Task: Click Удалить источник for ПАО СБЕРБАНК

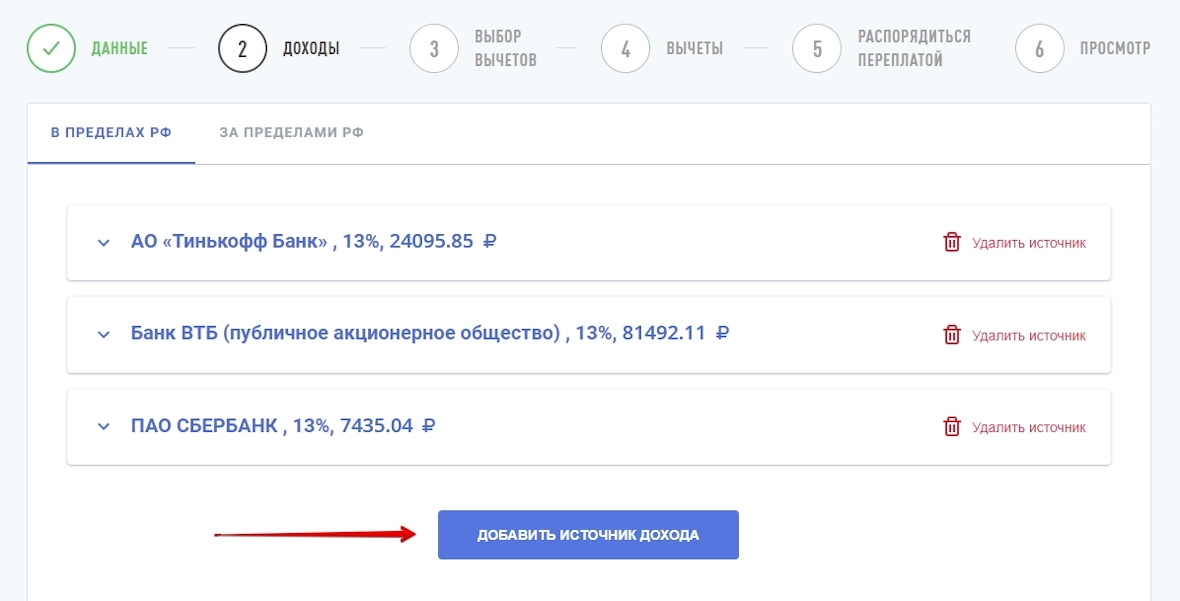Action: (1029, 427)
